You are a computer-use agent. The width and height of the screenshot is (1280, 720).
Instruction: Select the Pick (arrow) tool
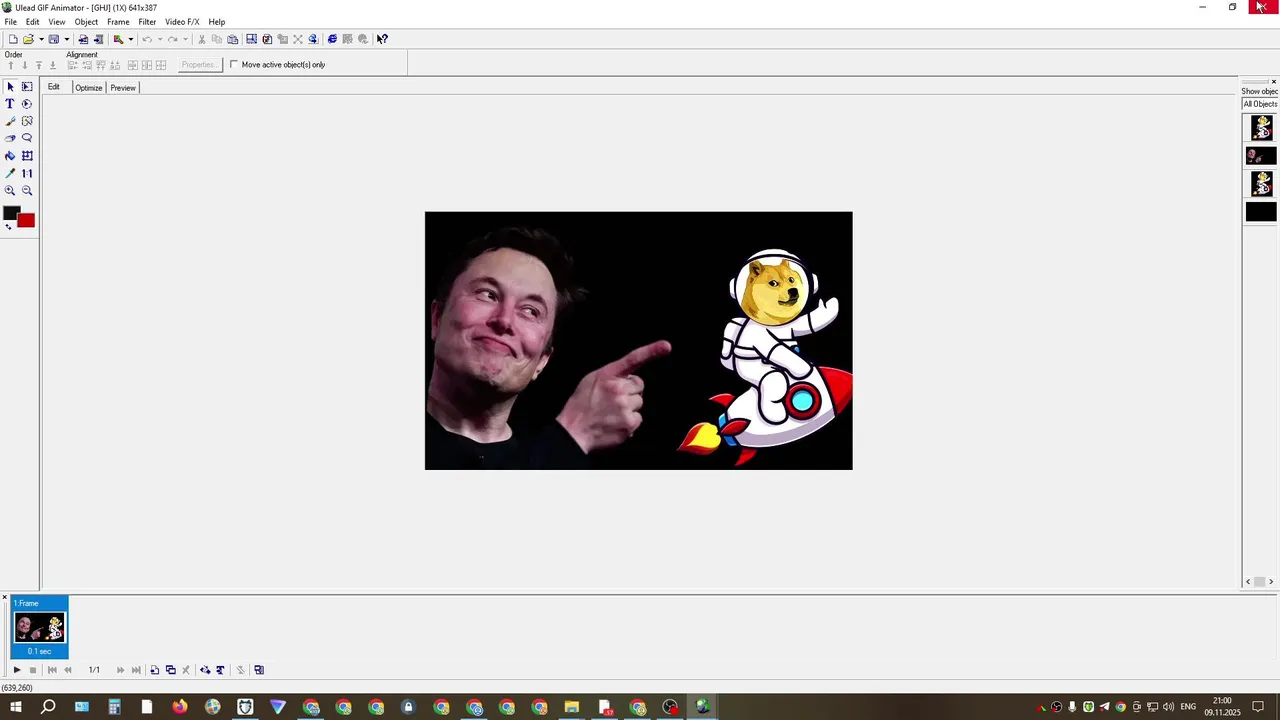coord(10,87)
